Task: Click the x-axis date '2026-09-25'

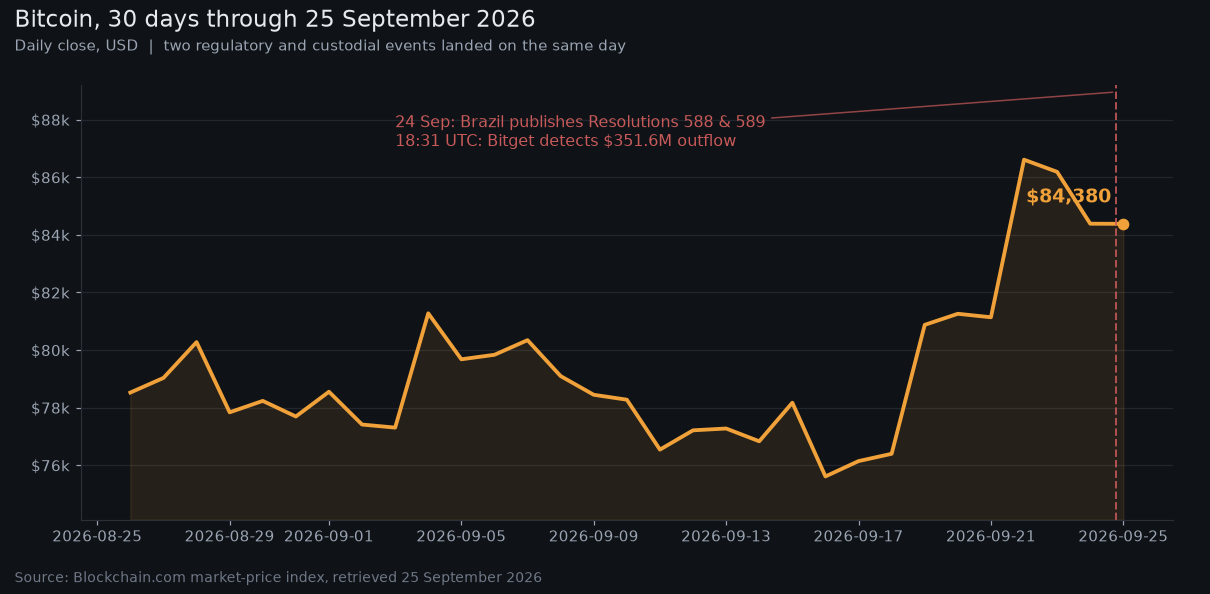Action: tap(1123, 536)
